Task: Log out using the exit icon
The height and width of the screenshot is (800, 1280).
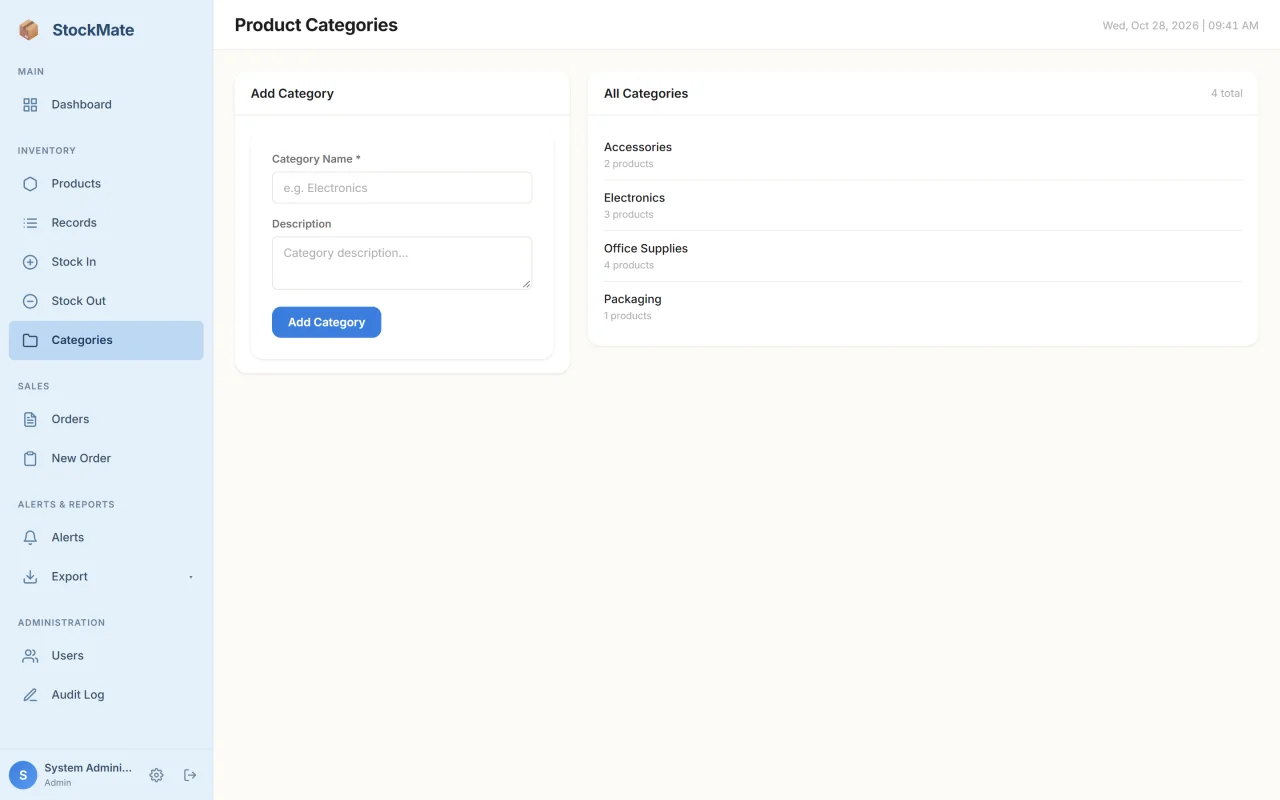Action: [x=190, y=775]
